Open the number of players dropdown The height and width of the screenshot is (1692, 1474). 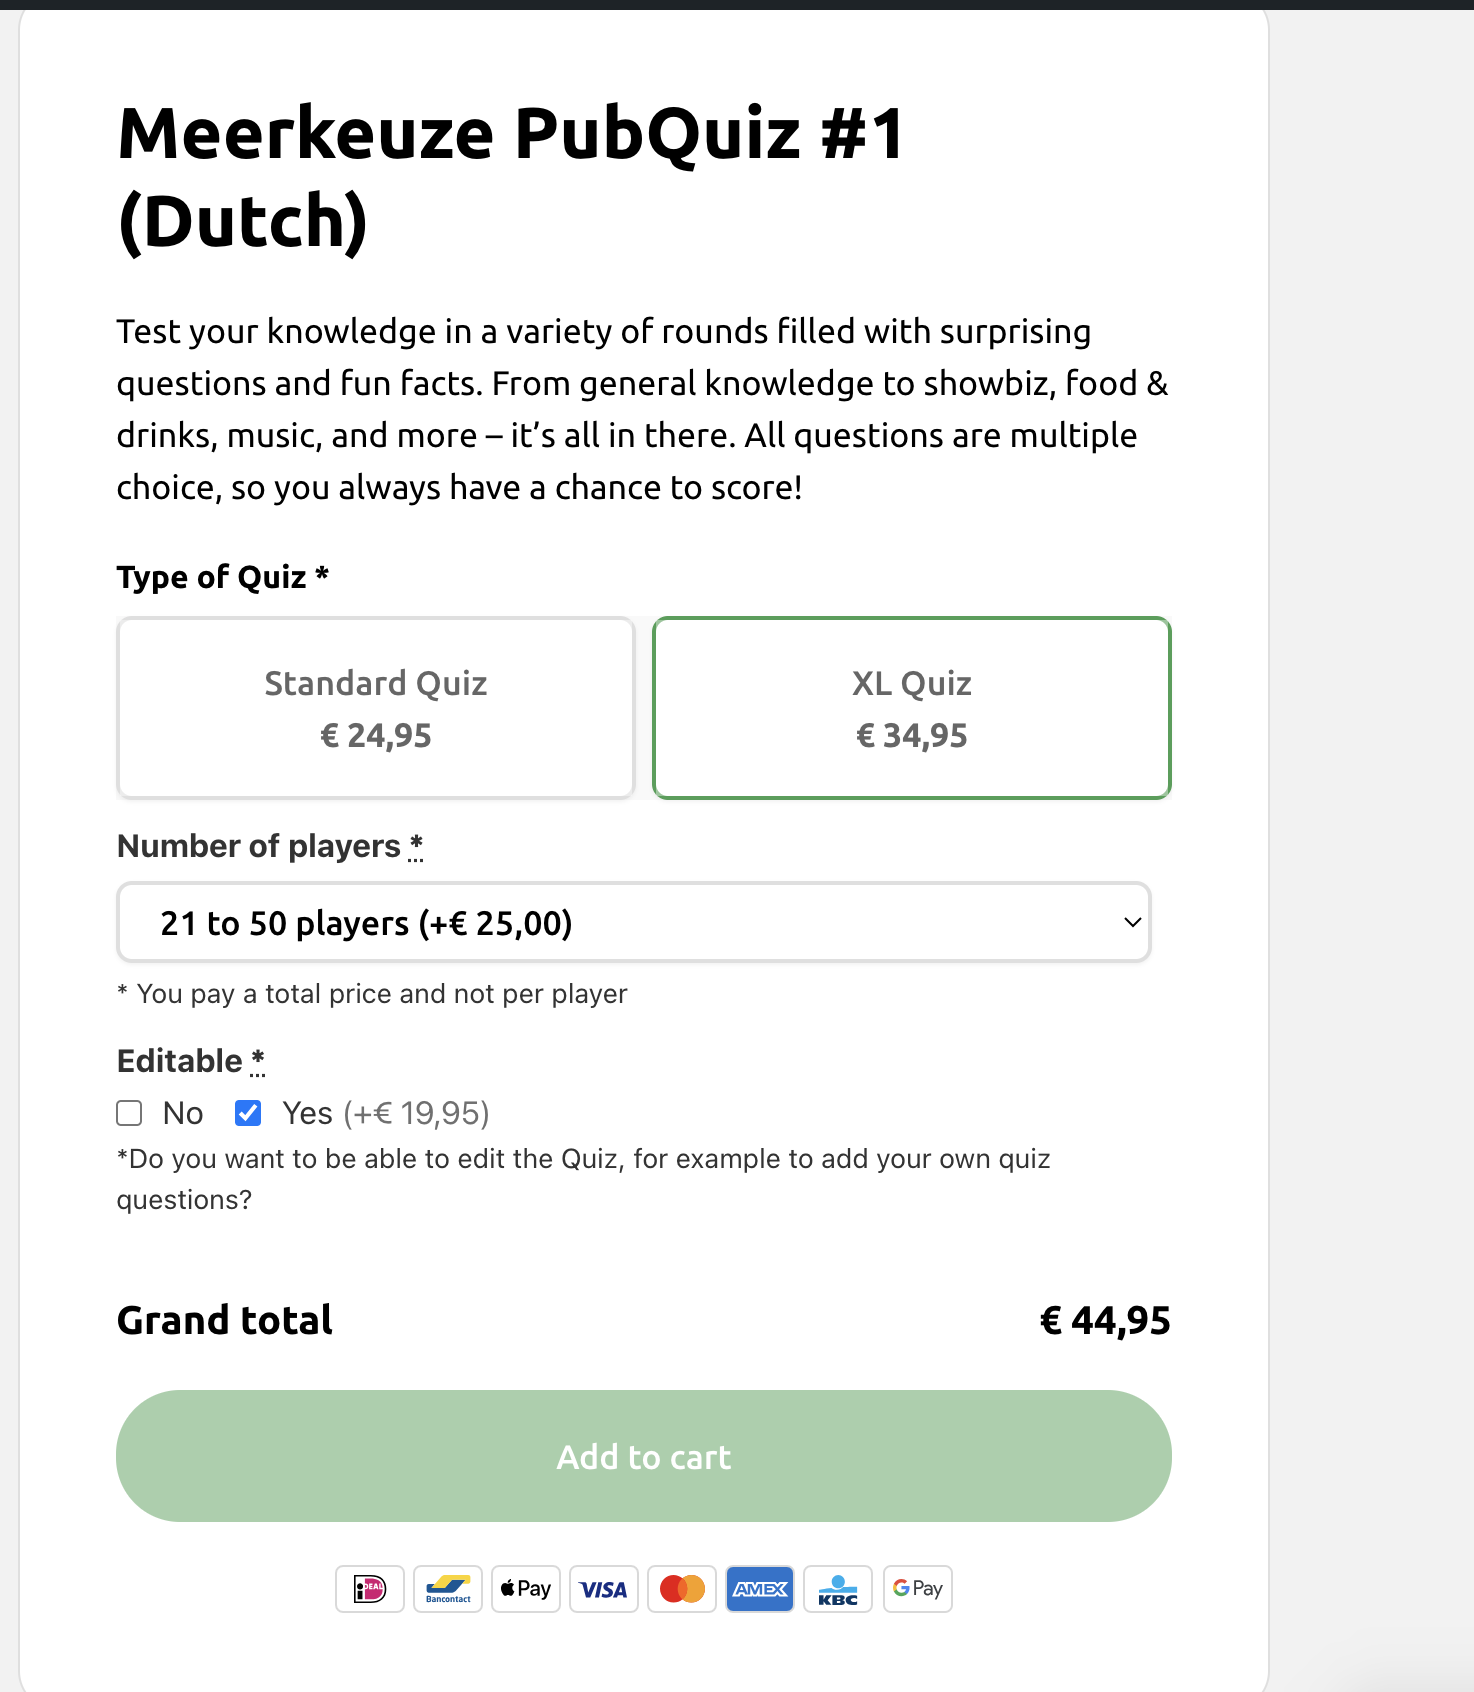[x=634, y=922]
